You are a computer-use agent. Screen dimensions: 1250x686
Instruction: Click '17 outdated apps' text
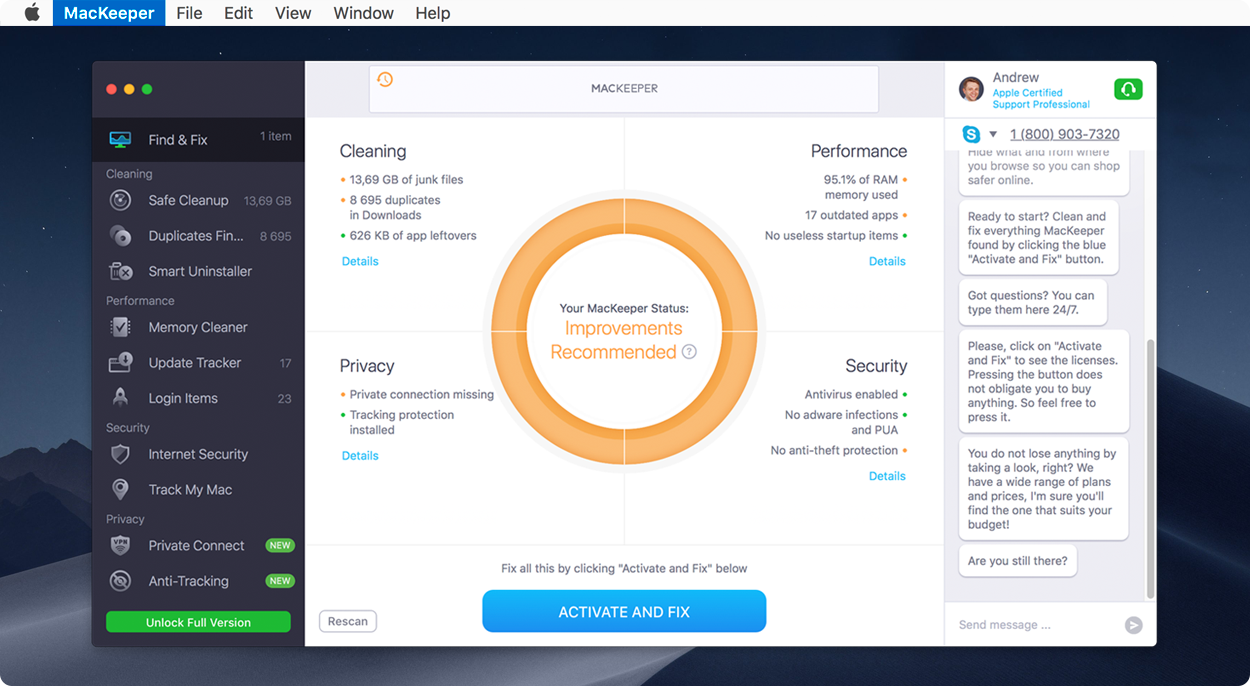(x=851, y=215)
